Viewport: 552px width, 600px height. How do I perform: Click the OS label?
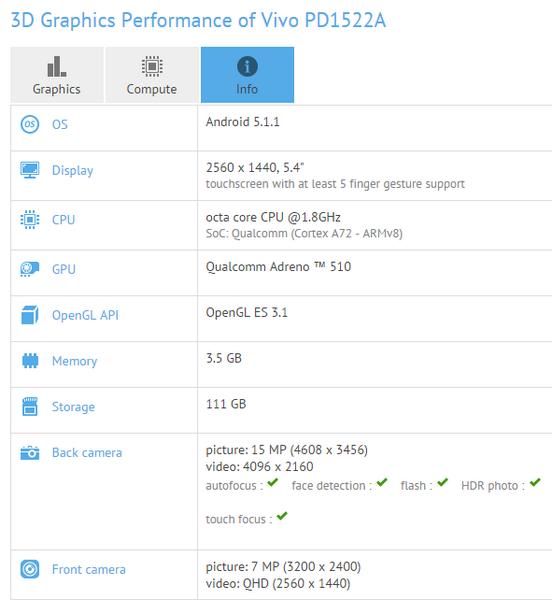(x=60, y=124)
